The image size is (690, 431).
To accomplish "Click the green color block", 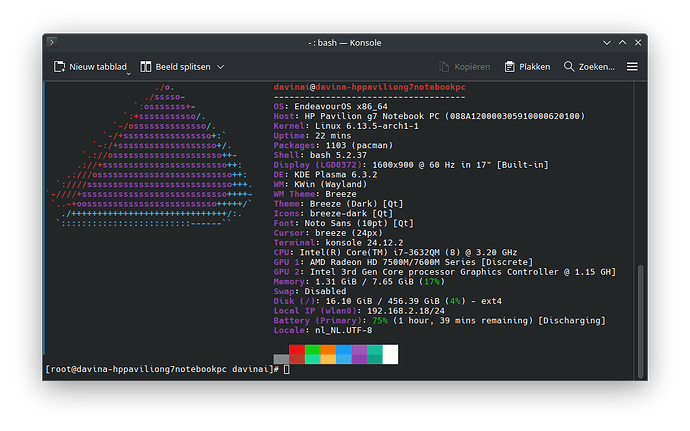I will [x=313, y=354].
